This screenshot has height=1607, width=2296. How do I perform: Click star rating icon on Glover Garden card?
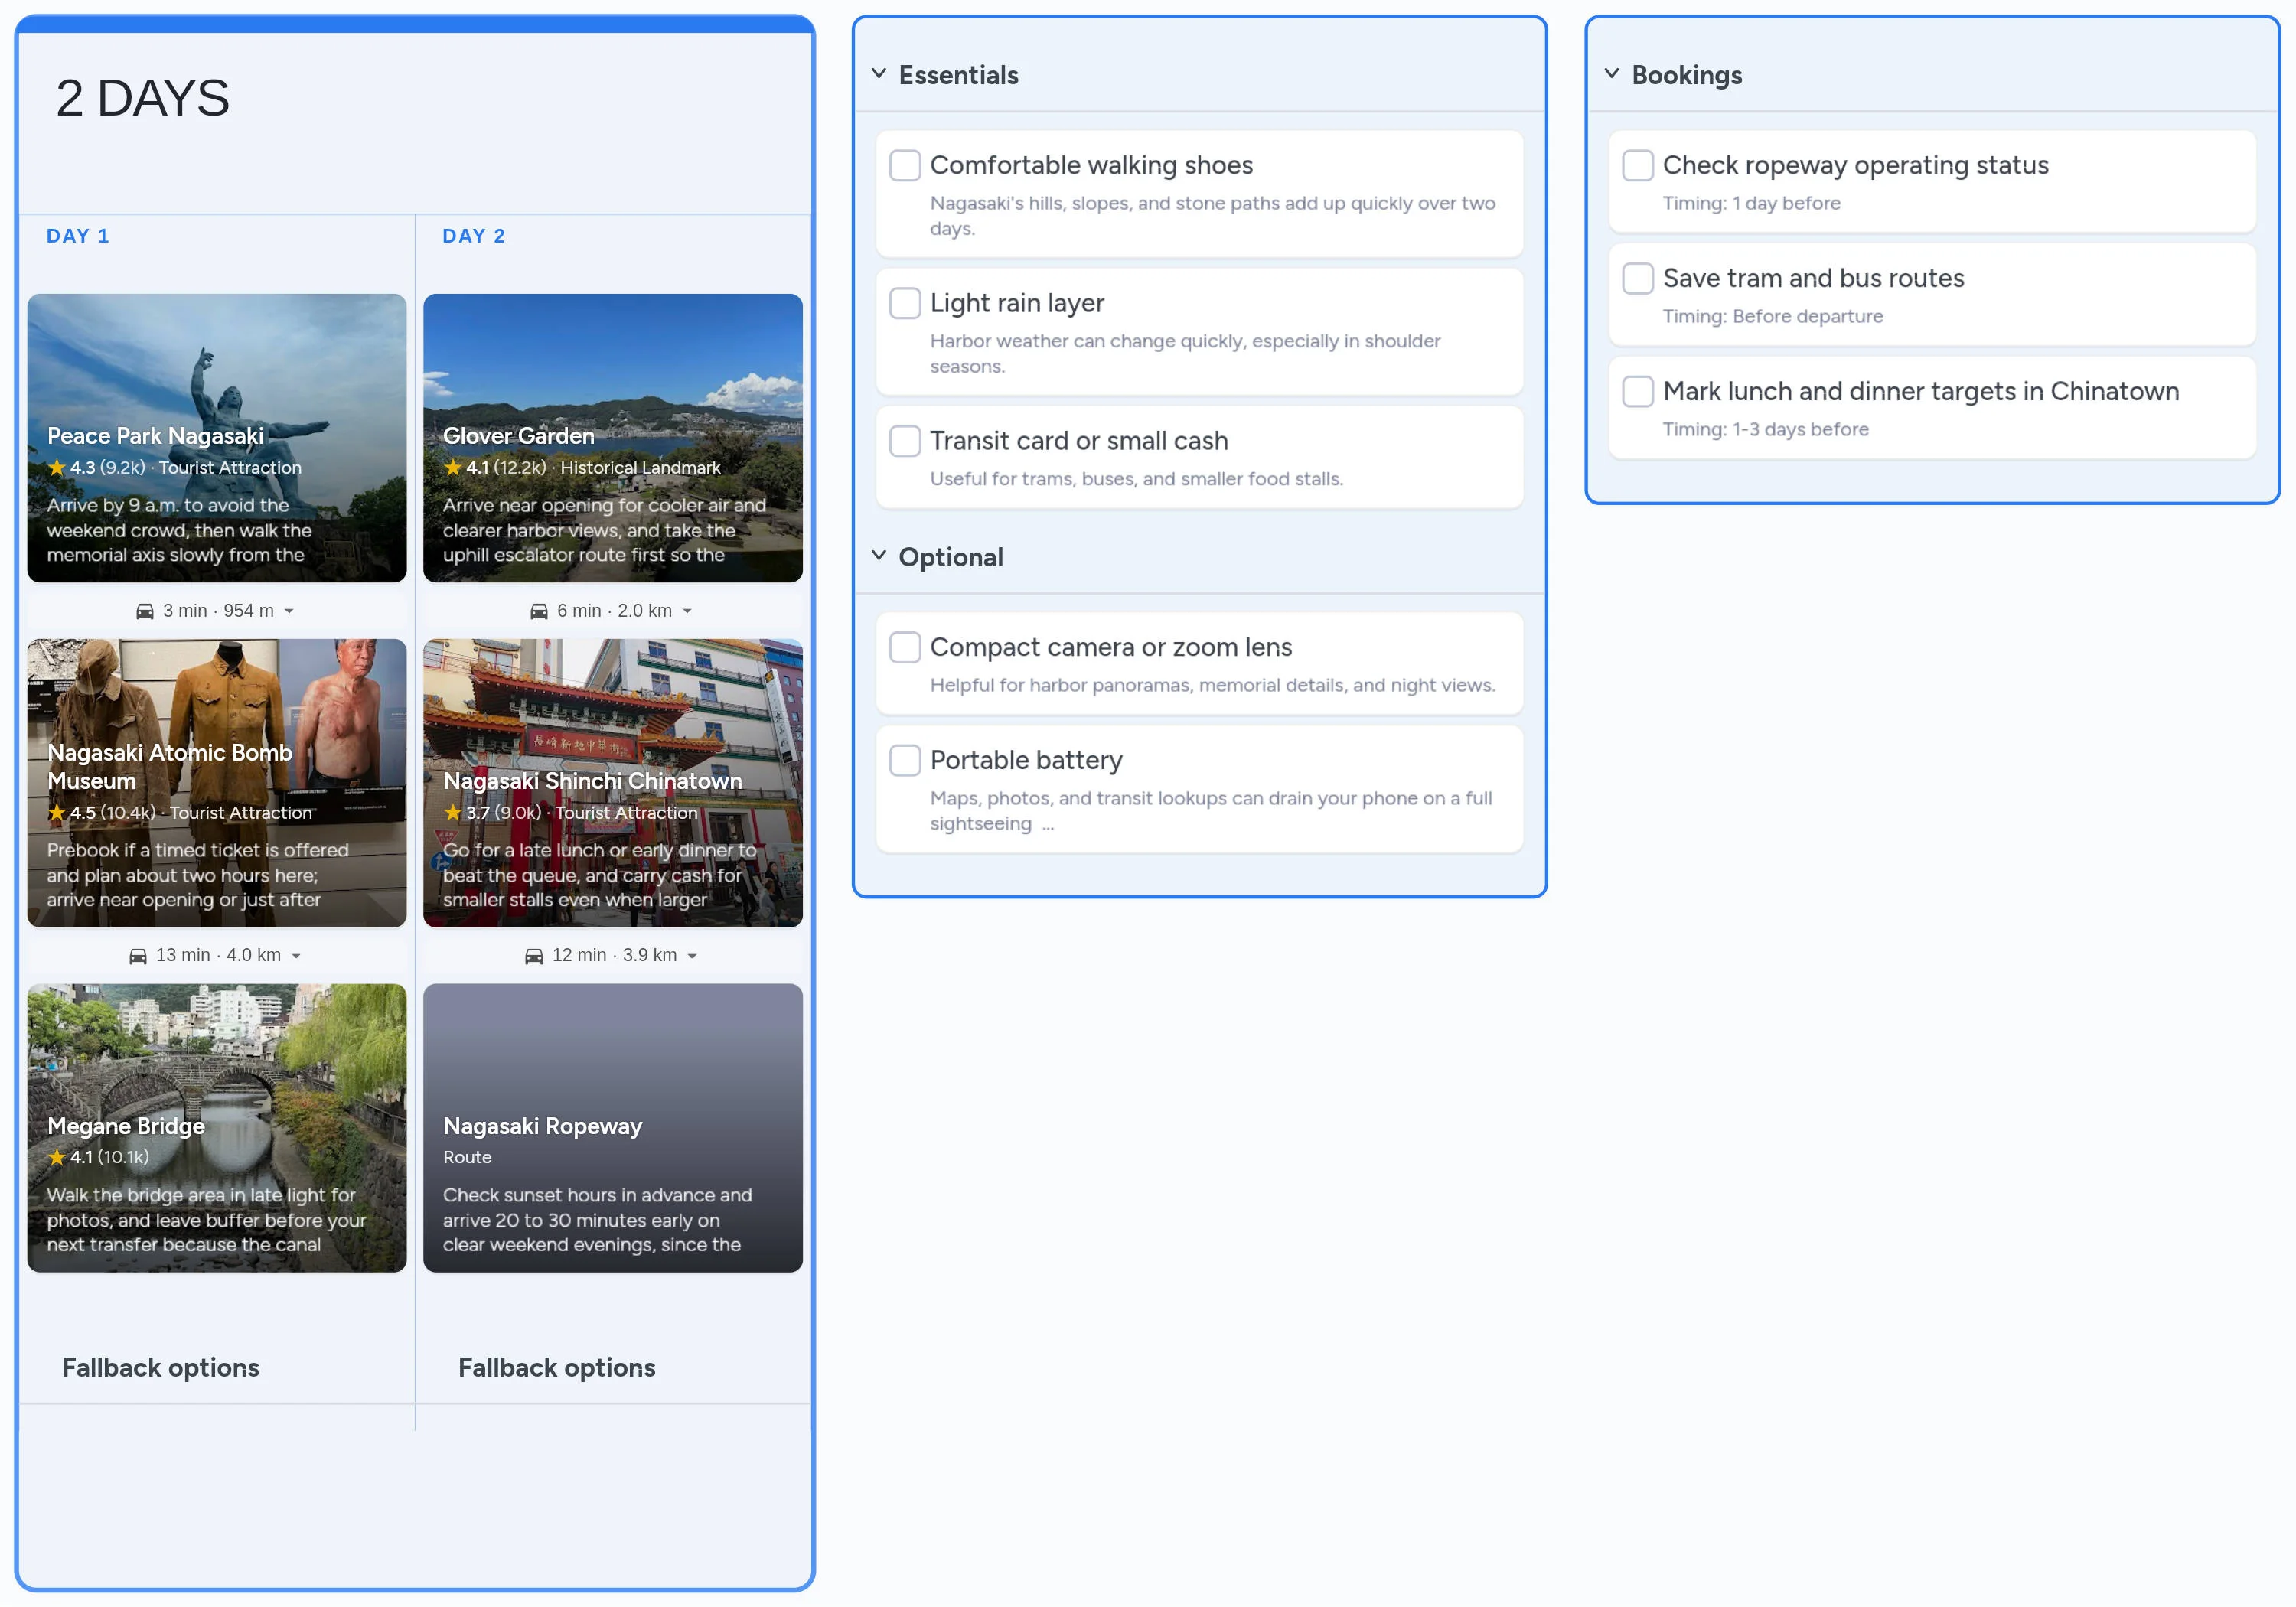click(453, 467)
